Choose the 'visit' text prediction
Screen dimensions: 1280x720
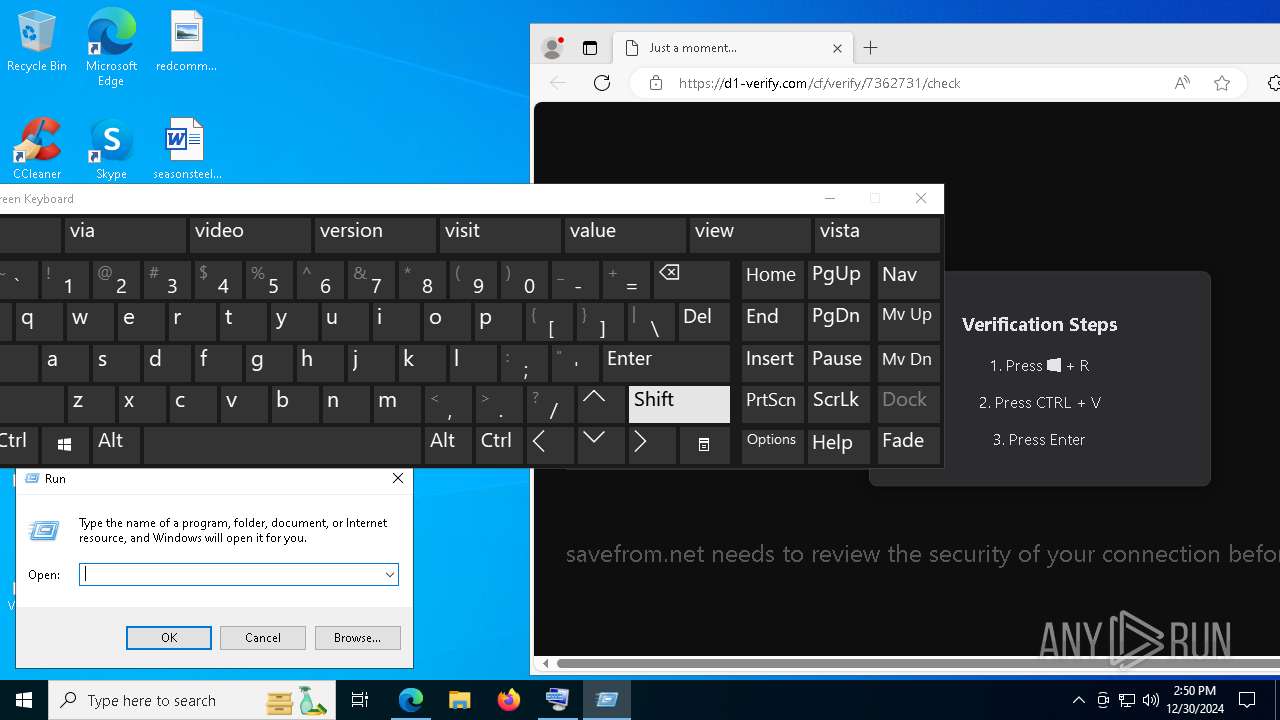click(500, 235)
